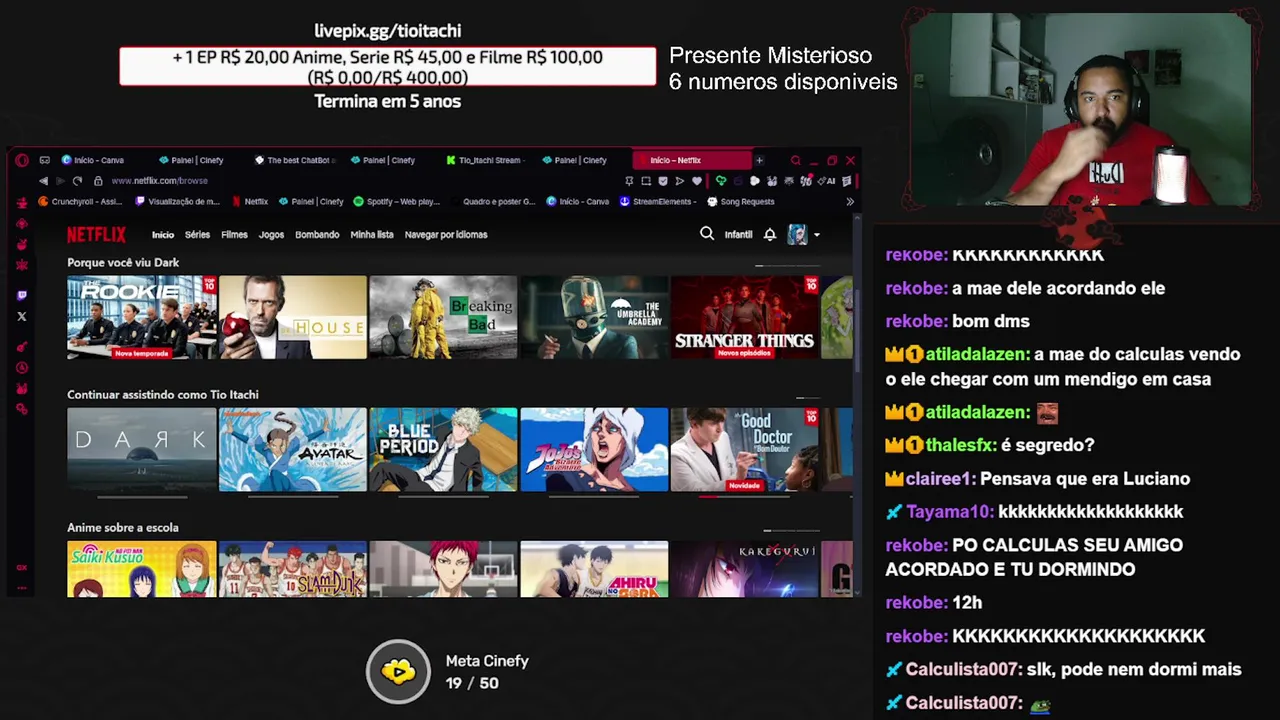Screen dimensions: 1280x720
Task: Open the Quadro e poster bookmark
Action: coord(492,201)
